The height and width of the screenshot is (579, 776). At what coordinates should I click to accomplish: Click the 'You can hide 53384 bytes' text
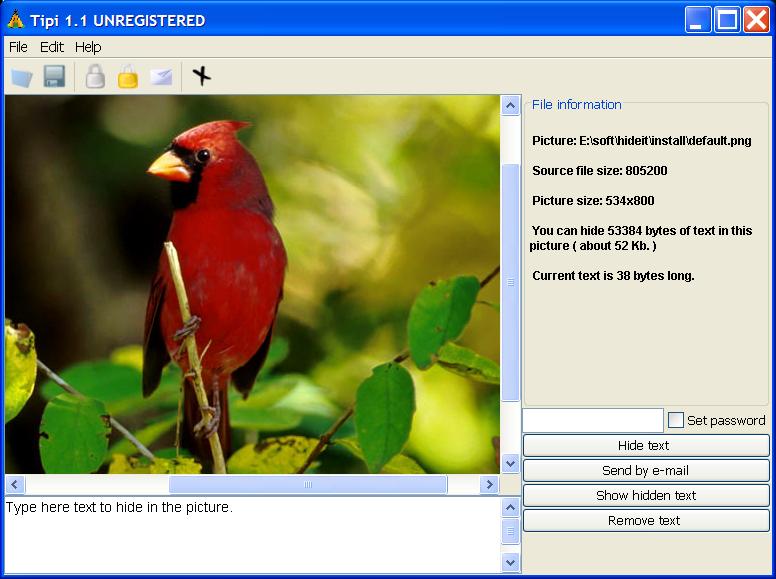click(x=641, y=238)
